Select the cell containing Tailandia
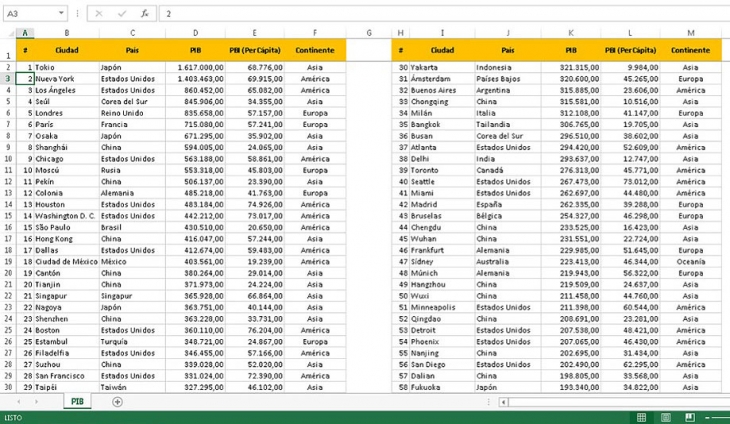 tap(508, 124)
